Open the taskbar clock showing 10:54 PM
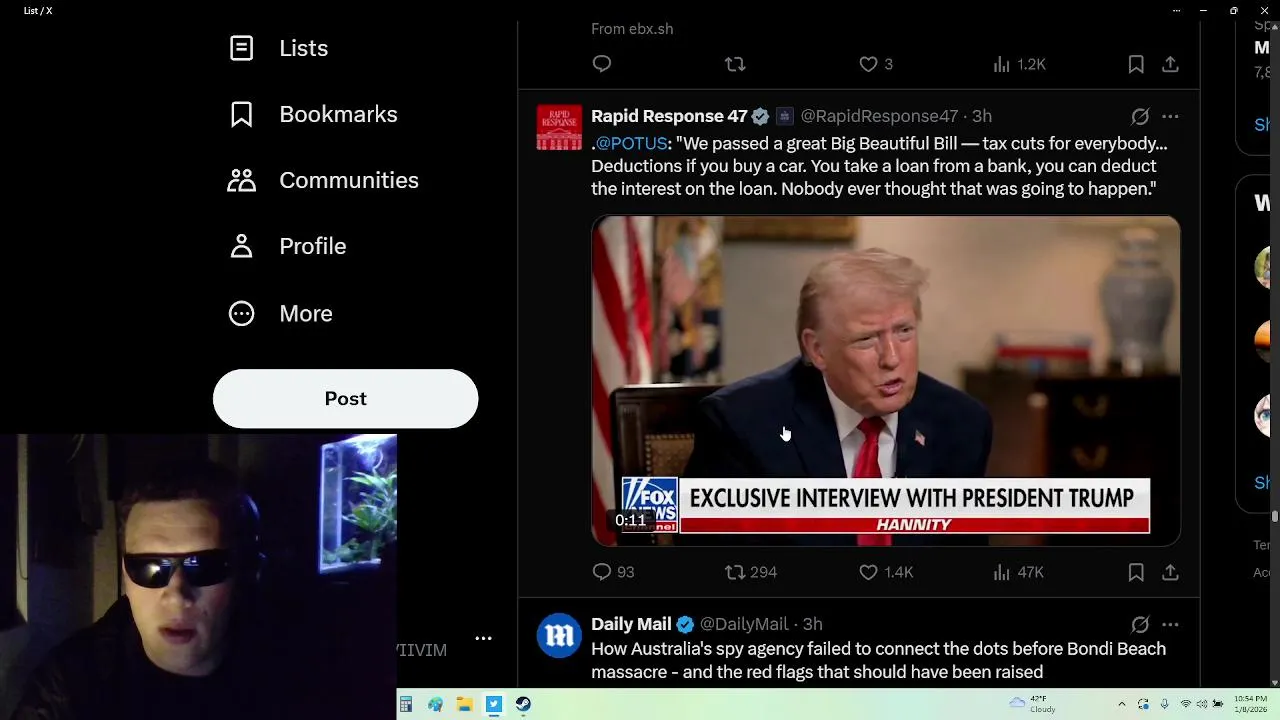The width and height of the screenshot is (1280, 720). pyautogui.click(x=1250, y=704)
